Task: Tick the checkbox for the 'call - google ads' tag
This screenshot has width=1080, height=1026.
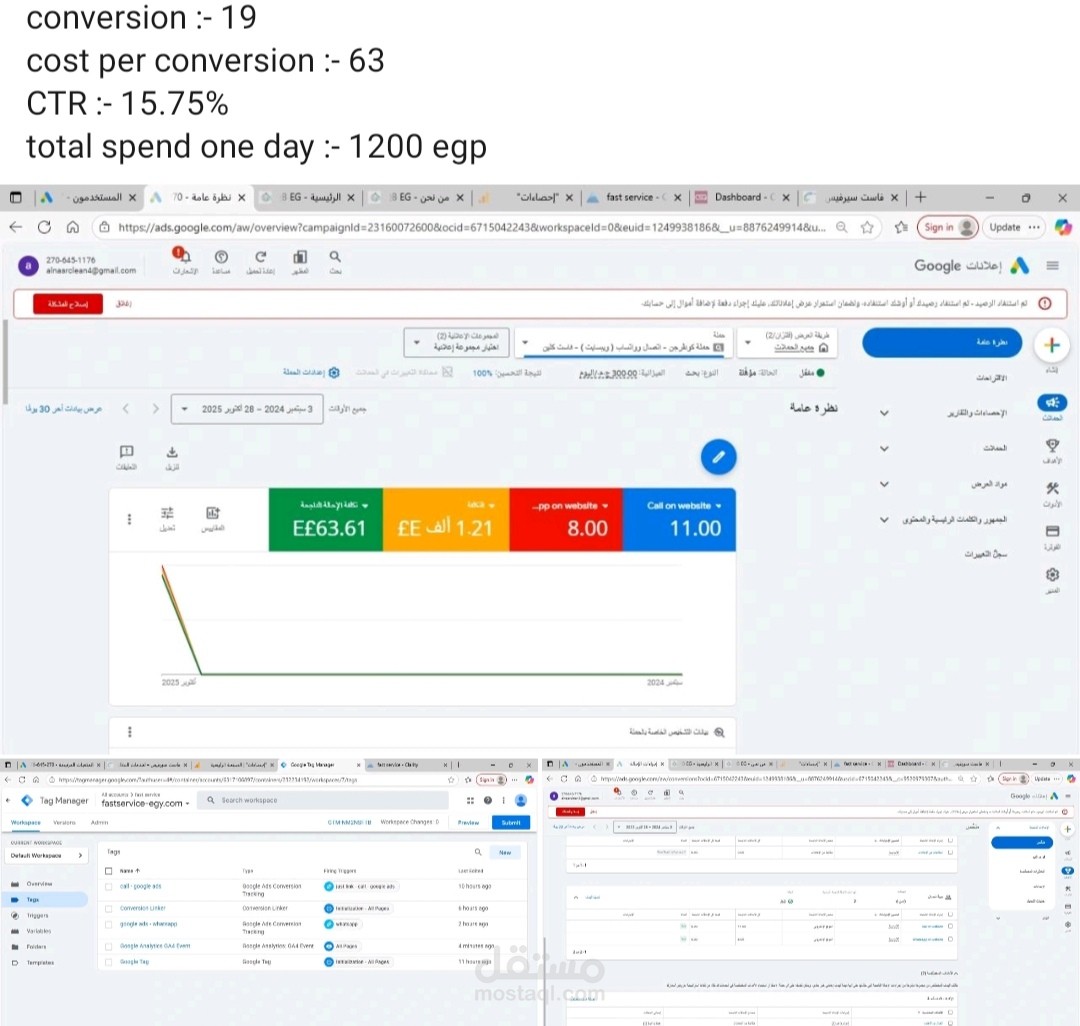Action: pos(109,887)
